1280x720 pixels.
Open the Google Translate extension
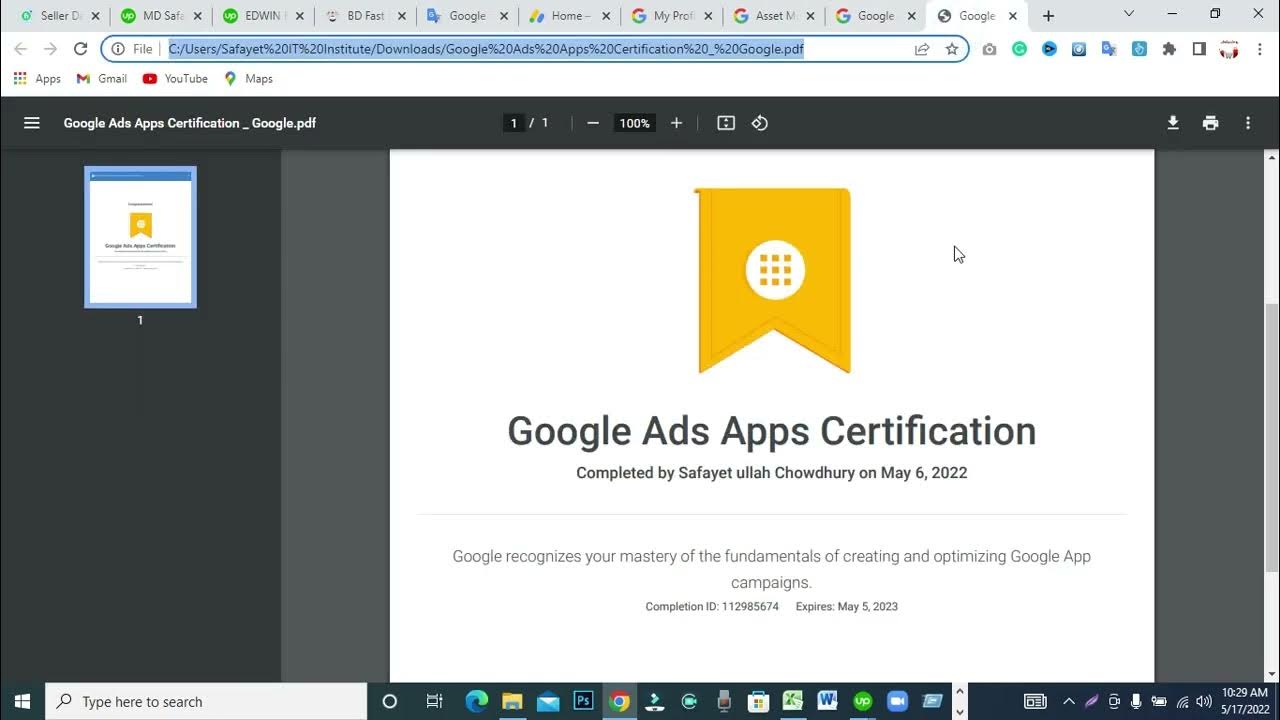click(x=1109, y=48)
